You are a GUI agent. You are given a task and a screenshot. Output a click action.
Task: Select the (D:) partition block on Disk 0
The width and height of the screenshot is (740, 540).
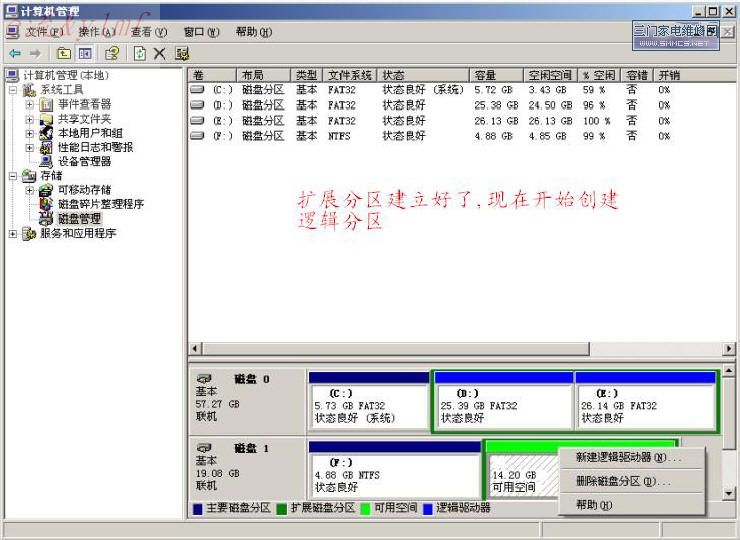pos(503,406)
